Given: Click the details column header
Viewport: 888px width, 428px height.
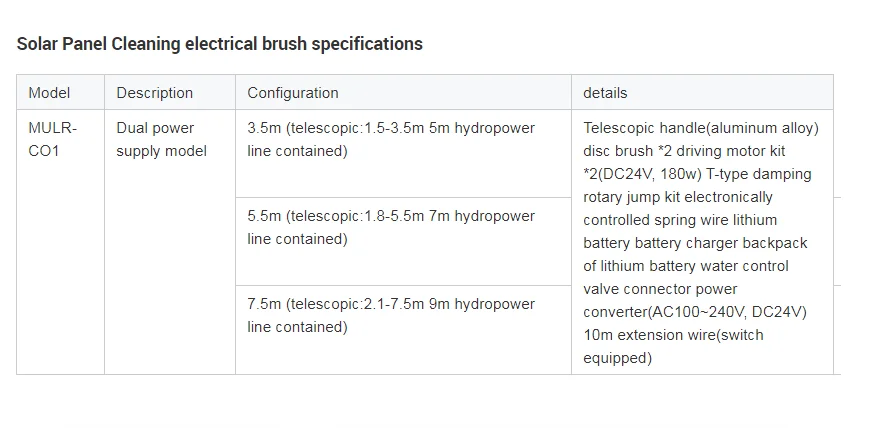Looking at the screenshot, I should pos(702,92).
